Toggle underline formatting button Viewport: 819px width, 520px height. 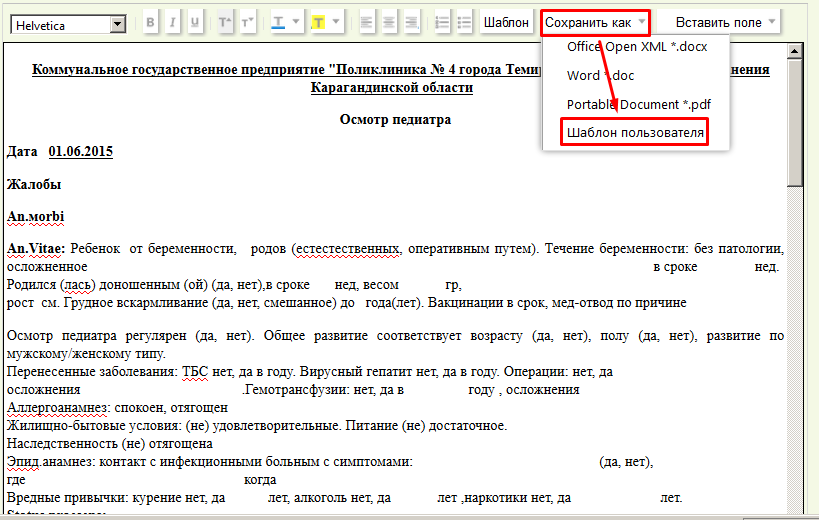(195, 22)
